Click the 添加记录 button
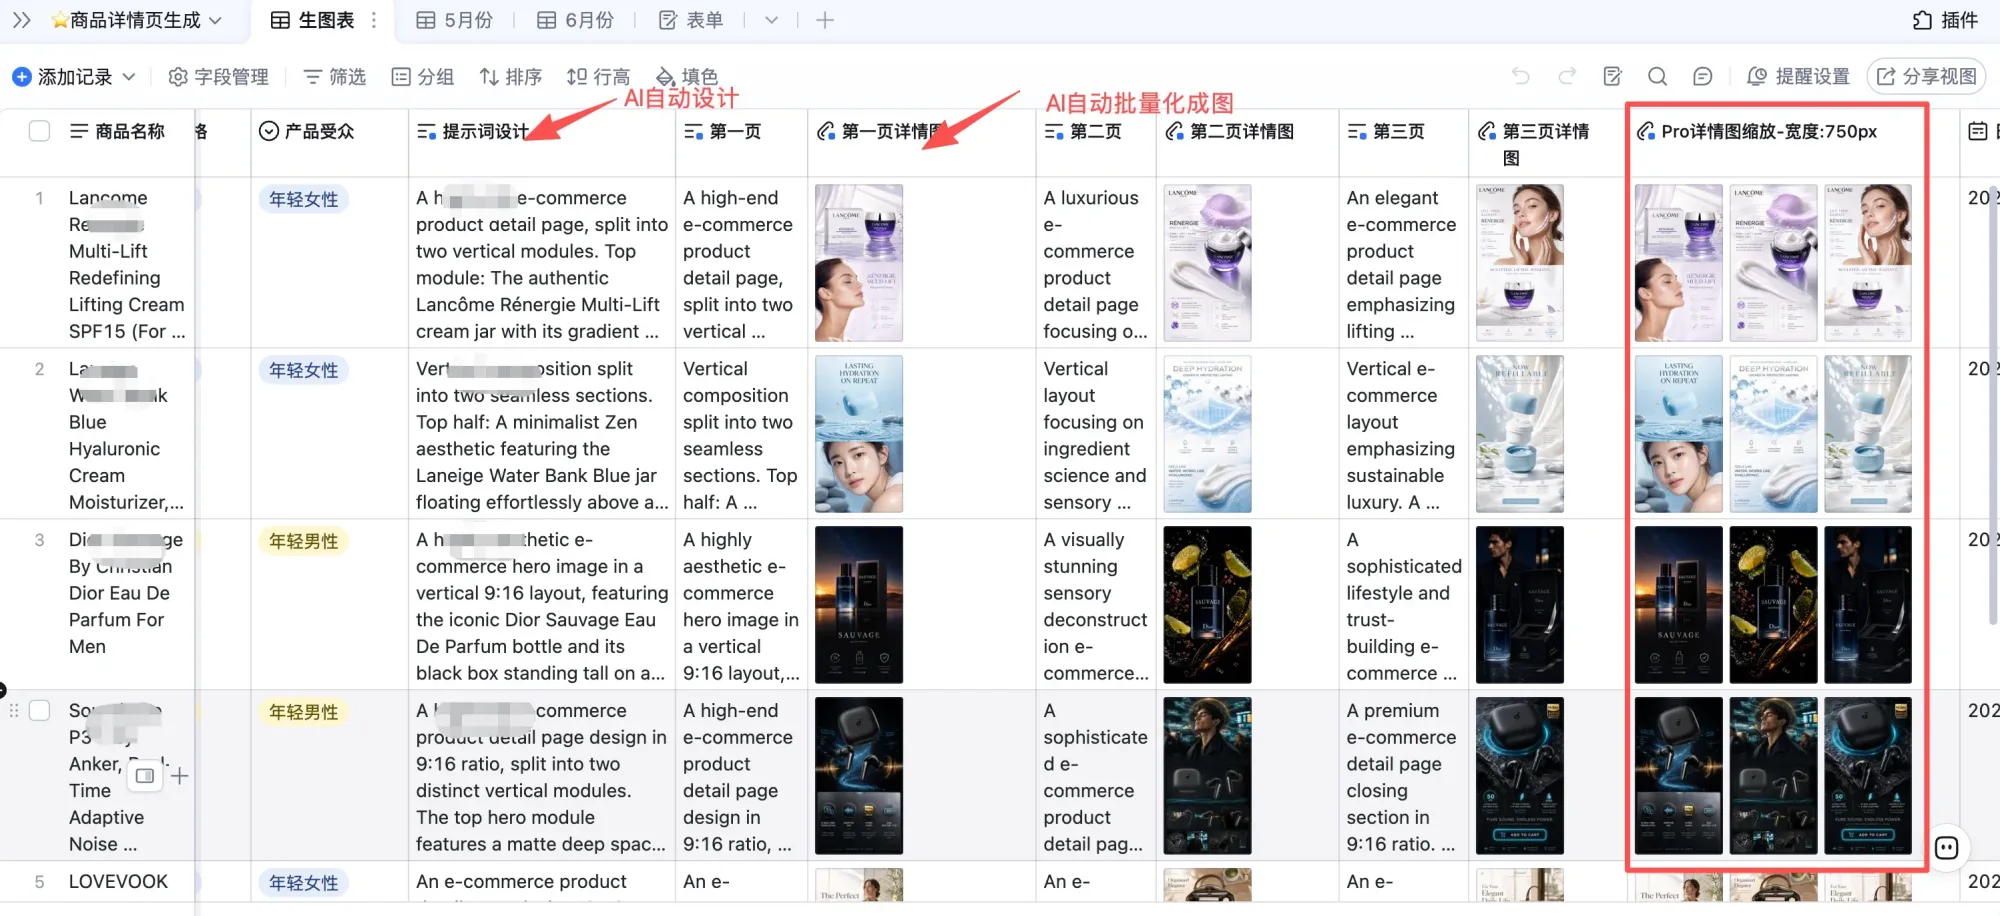Image resolution: width=2000 pixels, height=916 pixels. 63,77
